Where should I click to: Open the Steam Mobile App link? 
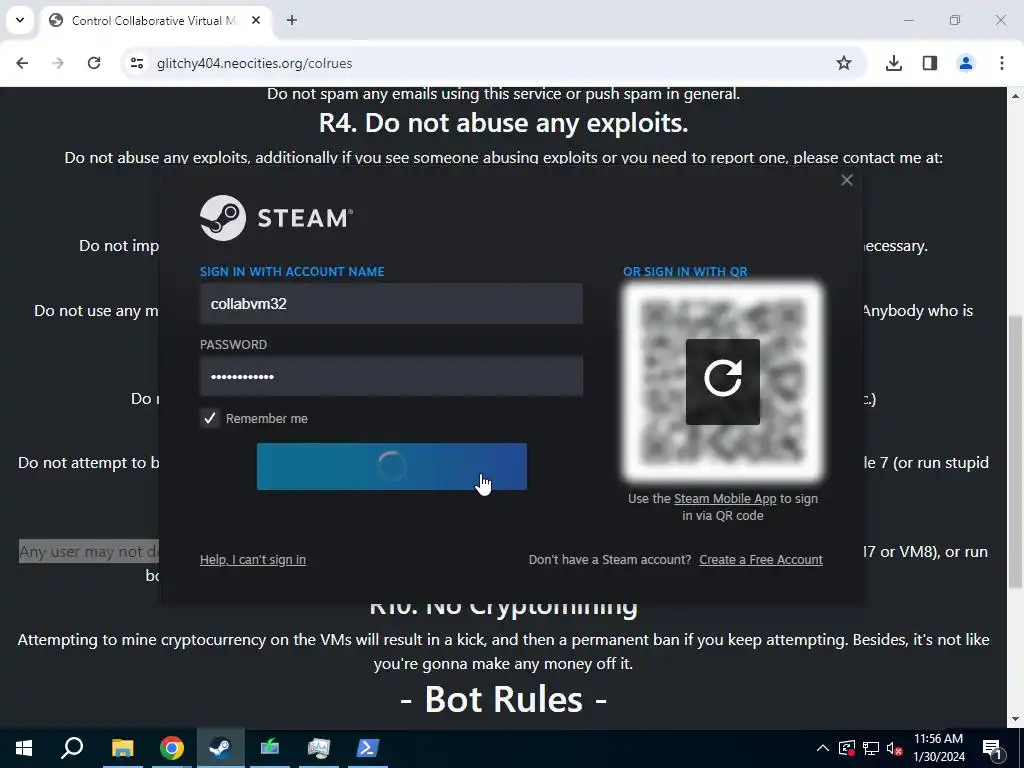725,499
